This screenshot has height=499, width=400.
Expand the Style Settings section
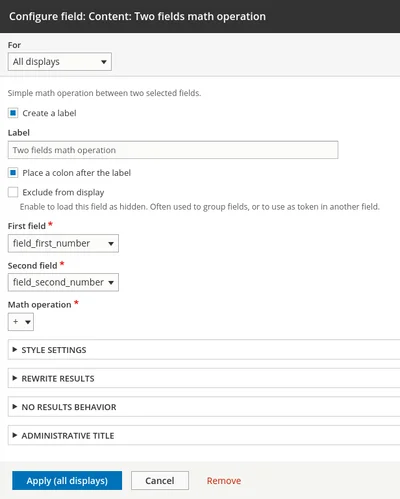tap(204, 350)
